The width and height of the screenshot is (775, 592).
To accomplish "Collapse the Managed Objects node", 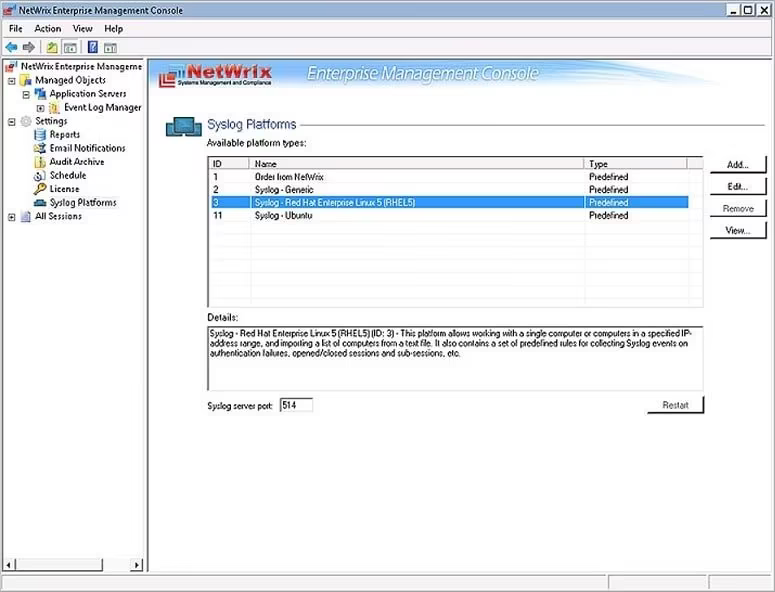I will click(x=12, y=81).
